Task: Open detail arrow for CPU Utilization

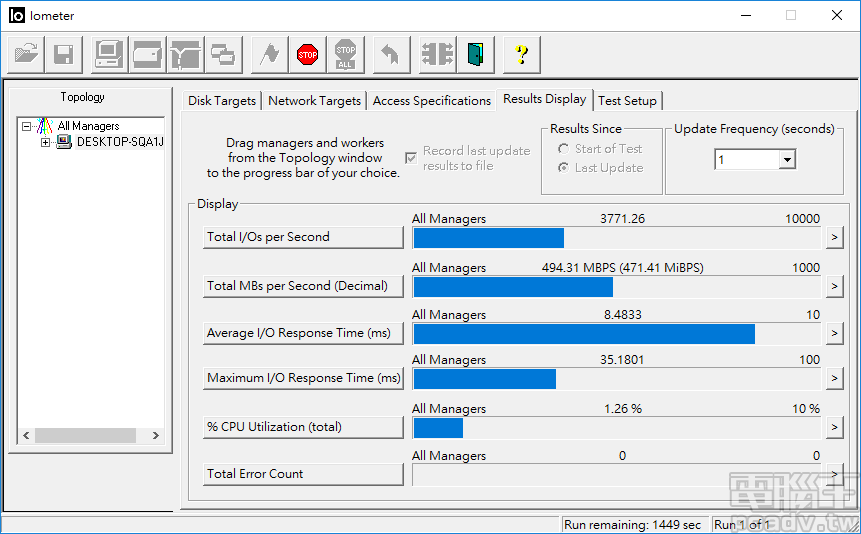Action: click(835, 427)
